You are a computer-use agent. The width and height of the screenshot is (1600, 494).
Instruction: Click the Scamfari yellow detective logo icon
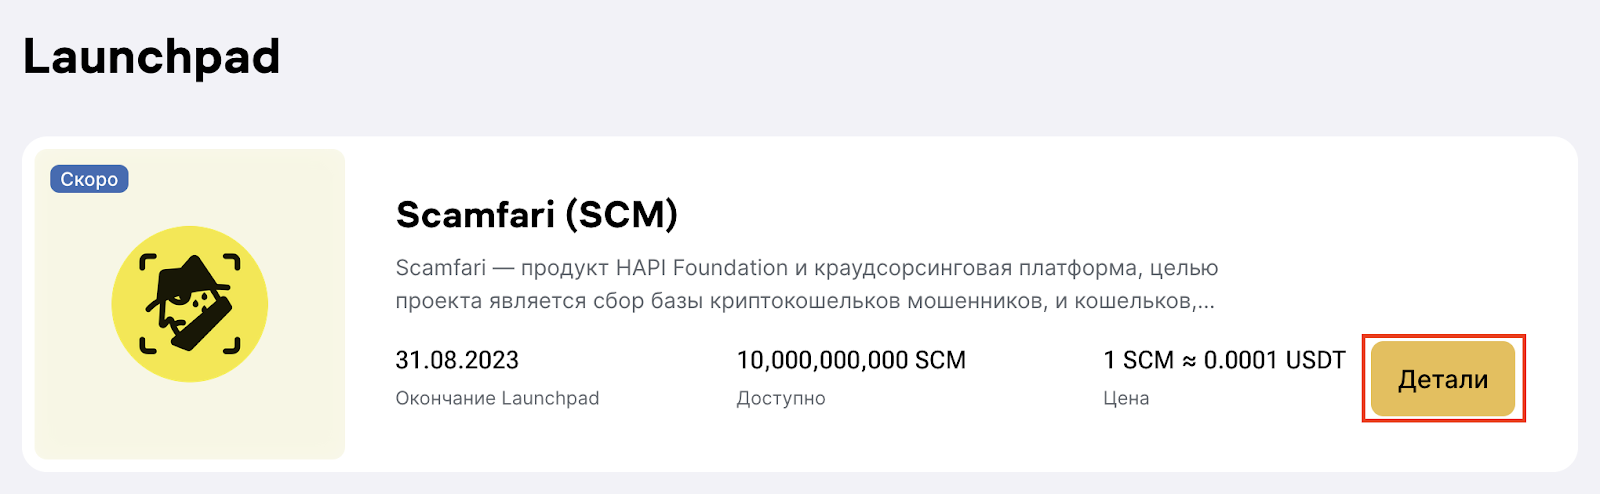click(190, 304)
